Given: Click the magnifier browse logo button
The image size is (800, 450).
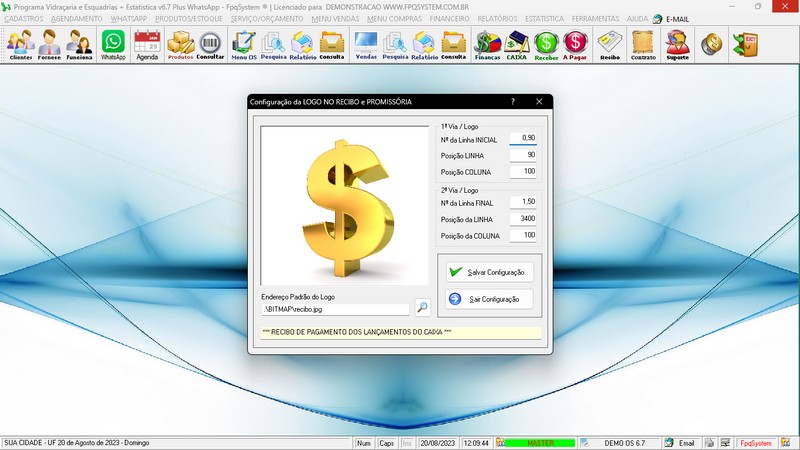Looking at the screenshot, I should click(422, 309).
